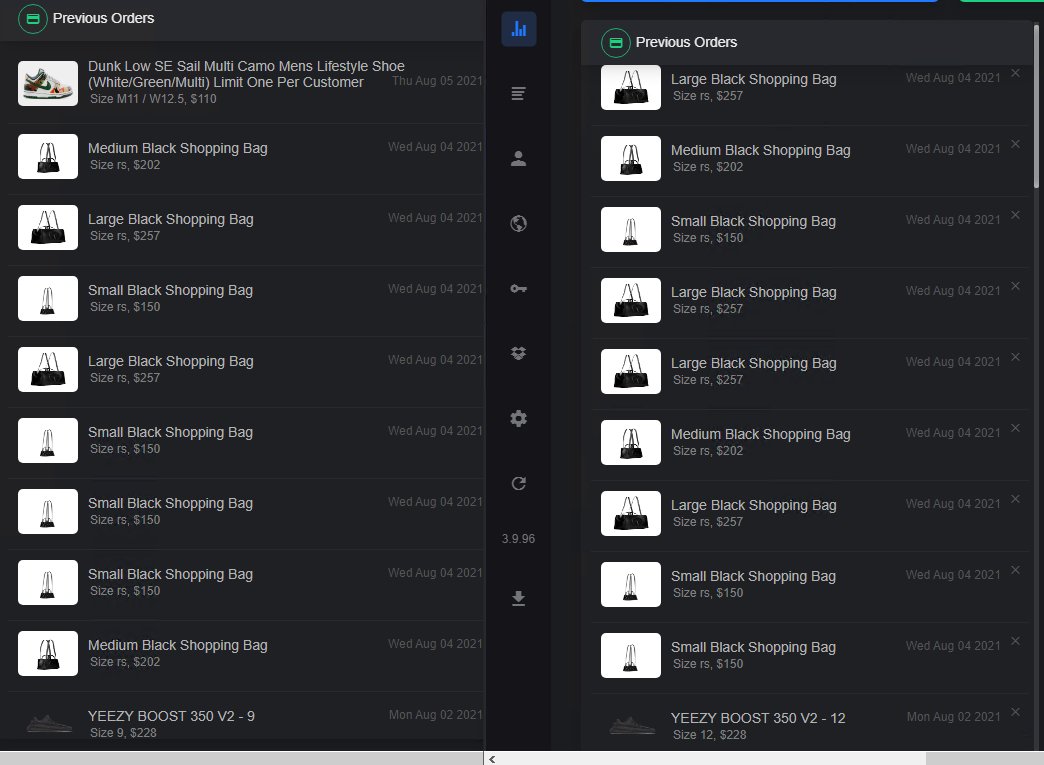Click Mon Aug 02 2021 in left panel
This screenshot has width=1044, height=765.
(435, 714)
